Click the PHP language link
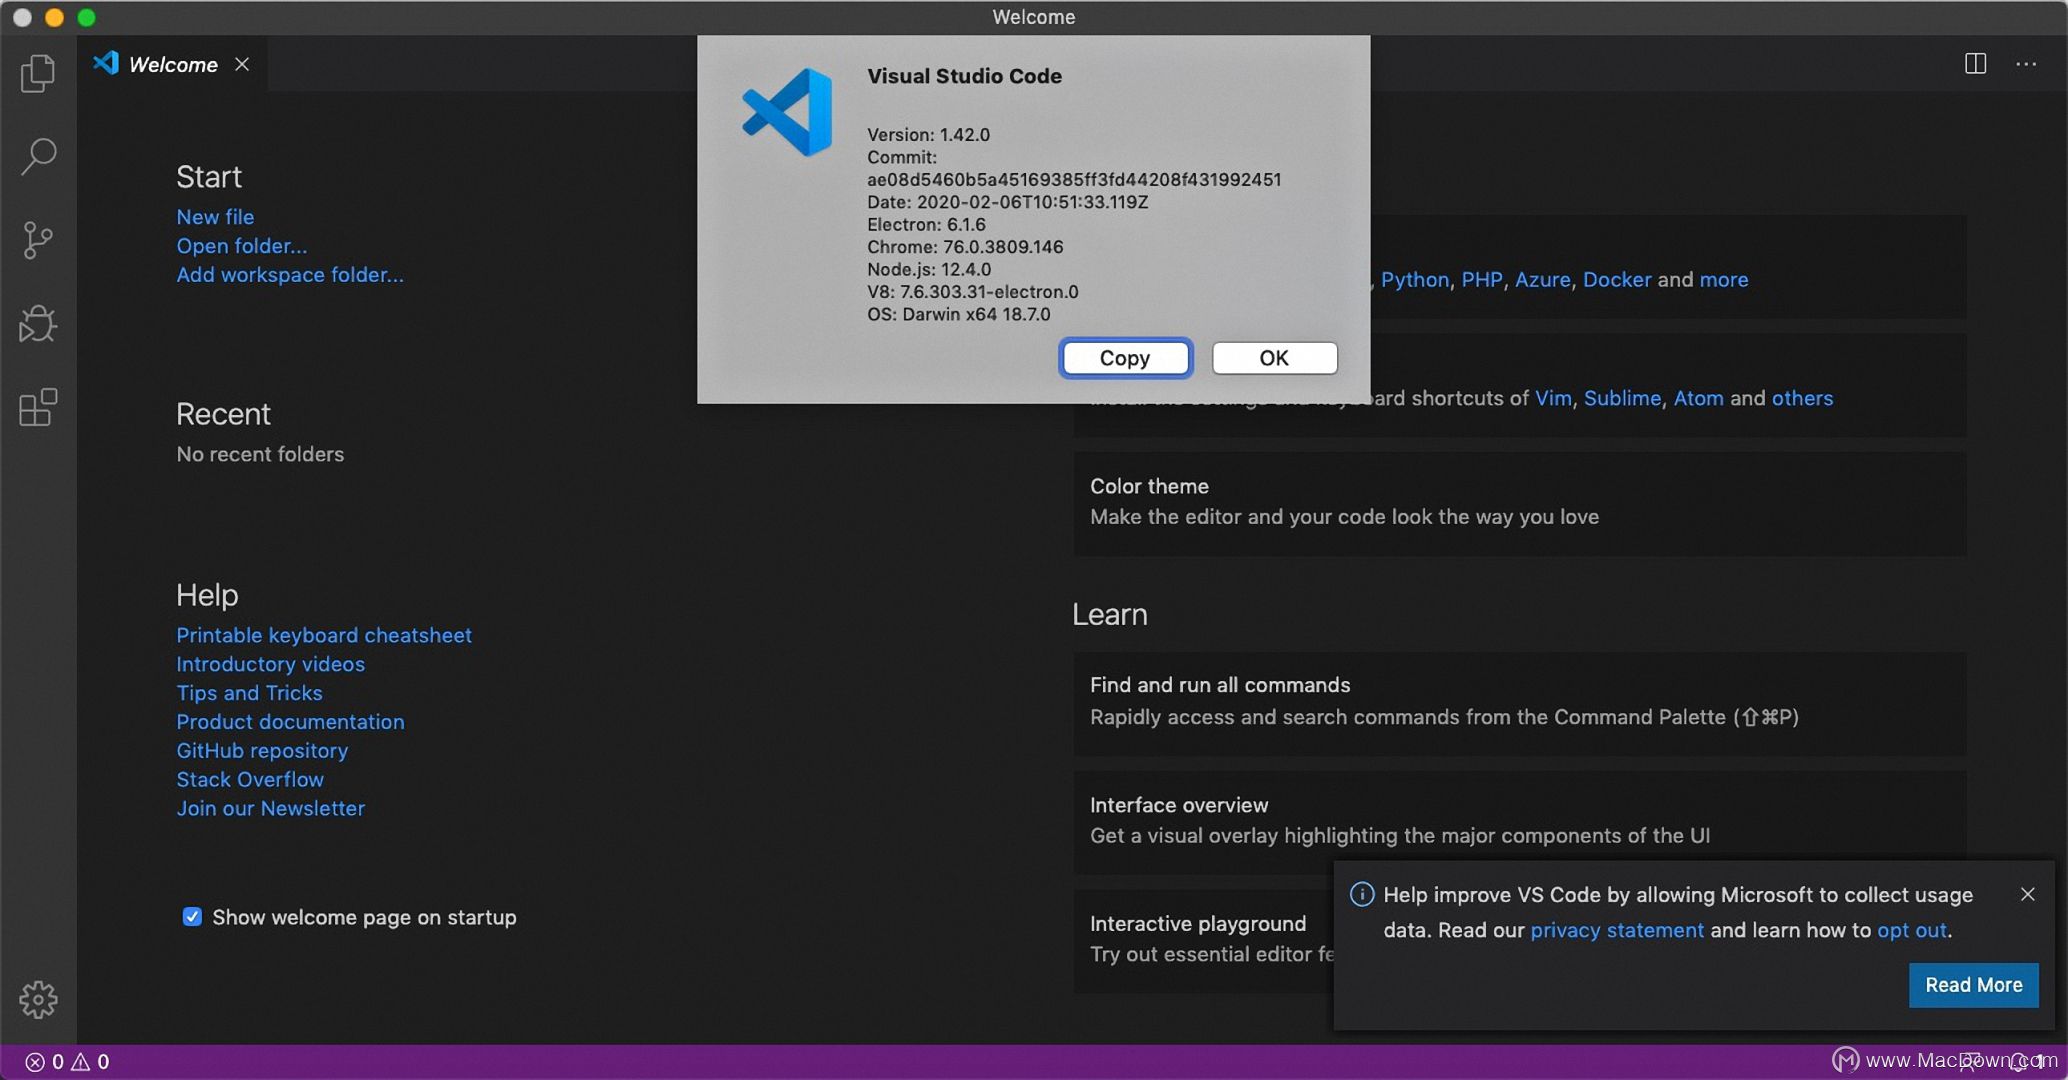Viewport: 2068px width, 1080px height. click(x=1481, y=280)
